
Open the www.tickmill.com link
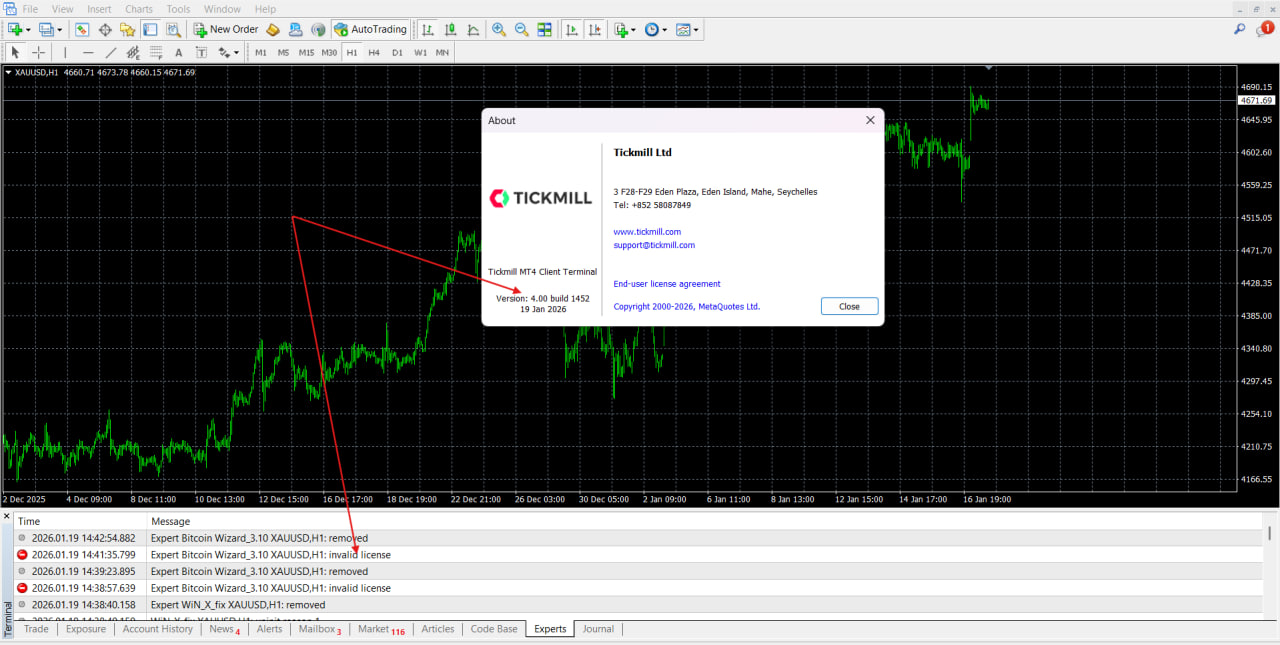click(647, 232)
